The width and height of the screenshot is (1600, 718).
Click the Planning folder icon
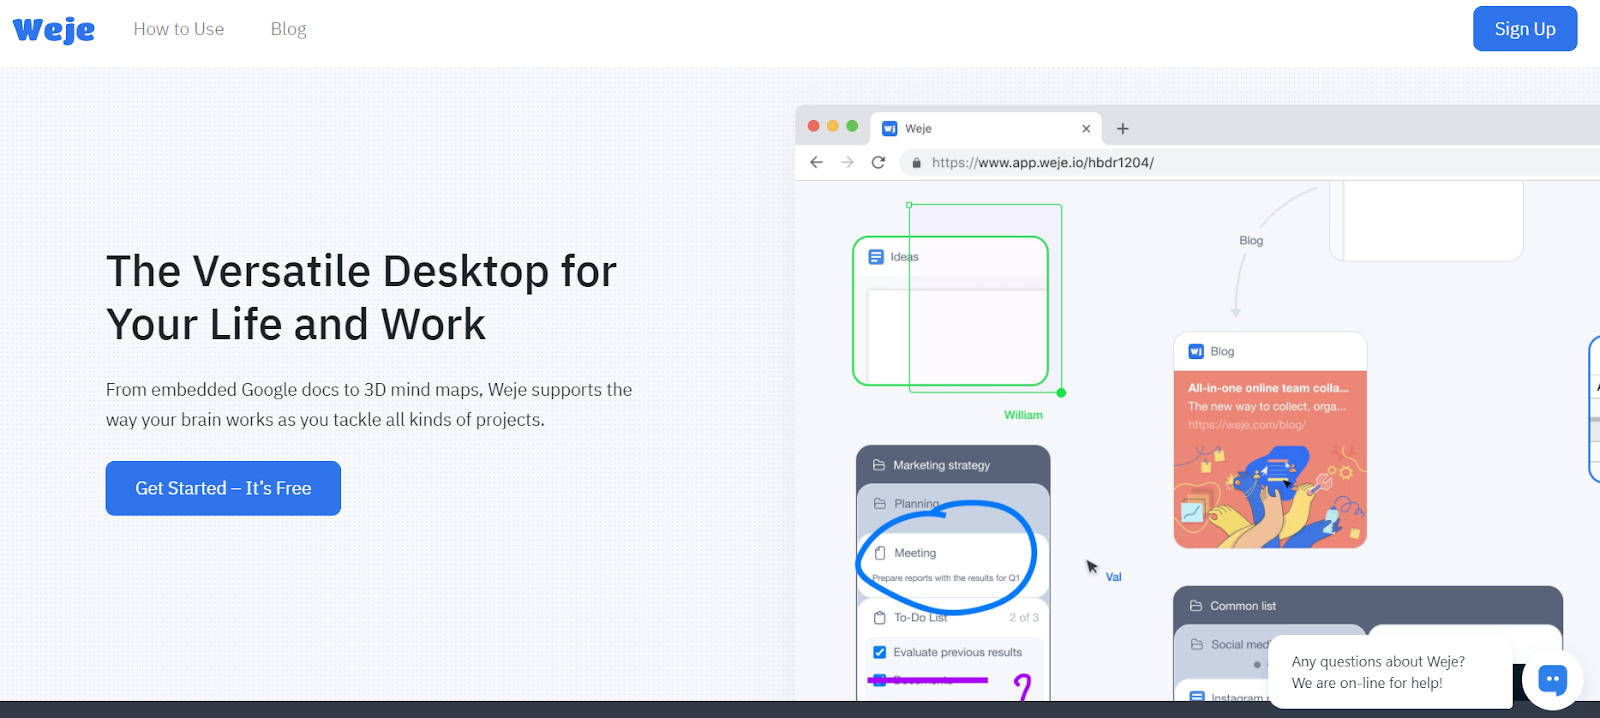tap(880, 503)
